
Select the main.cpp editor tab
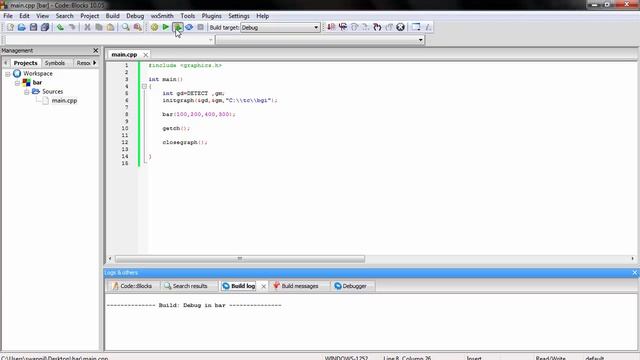pyautogui.click(x=124, y=54)
